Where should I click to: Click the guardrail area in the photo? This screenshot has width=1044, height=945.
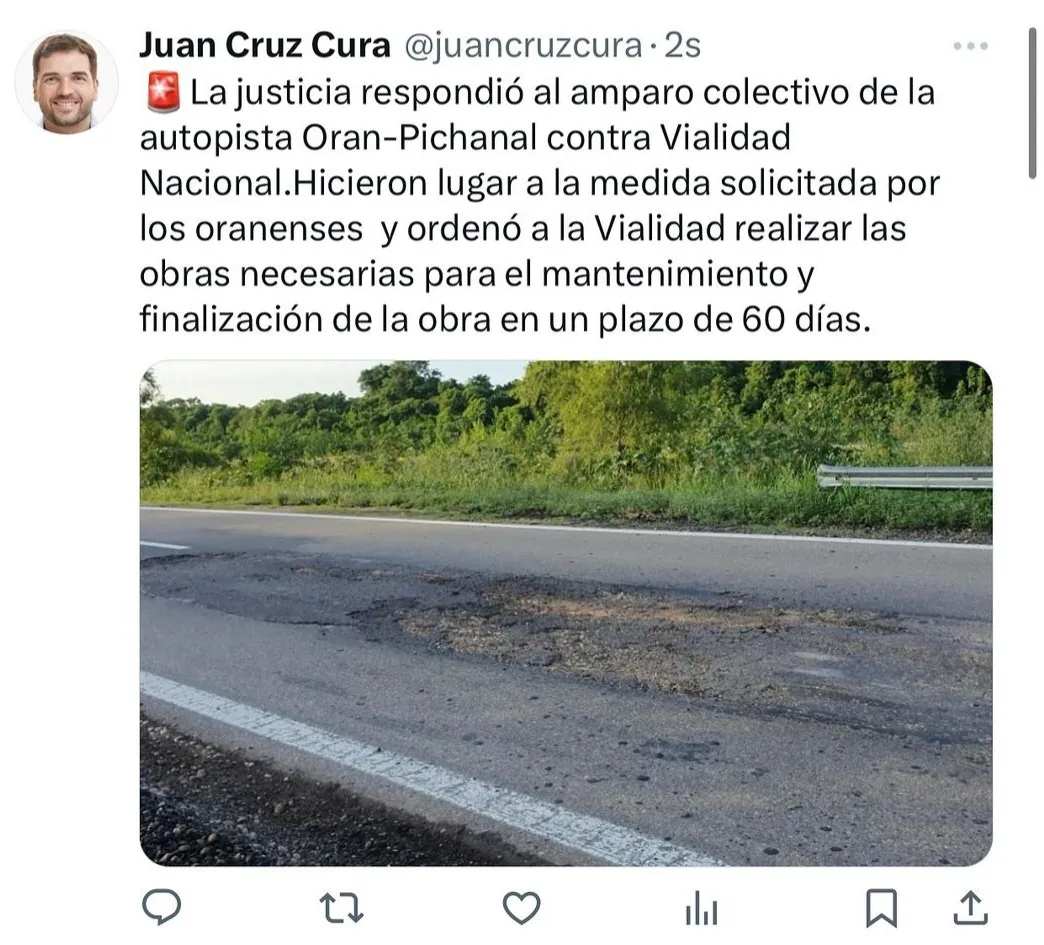[x=904, y=477]
